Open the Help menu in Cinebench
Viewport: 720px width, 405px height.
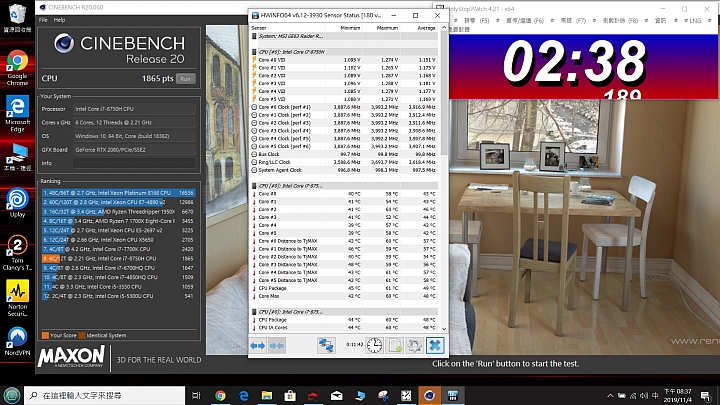point(59,20)
